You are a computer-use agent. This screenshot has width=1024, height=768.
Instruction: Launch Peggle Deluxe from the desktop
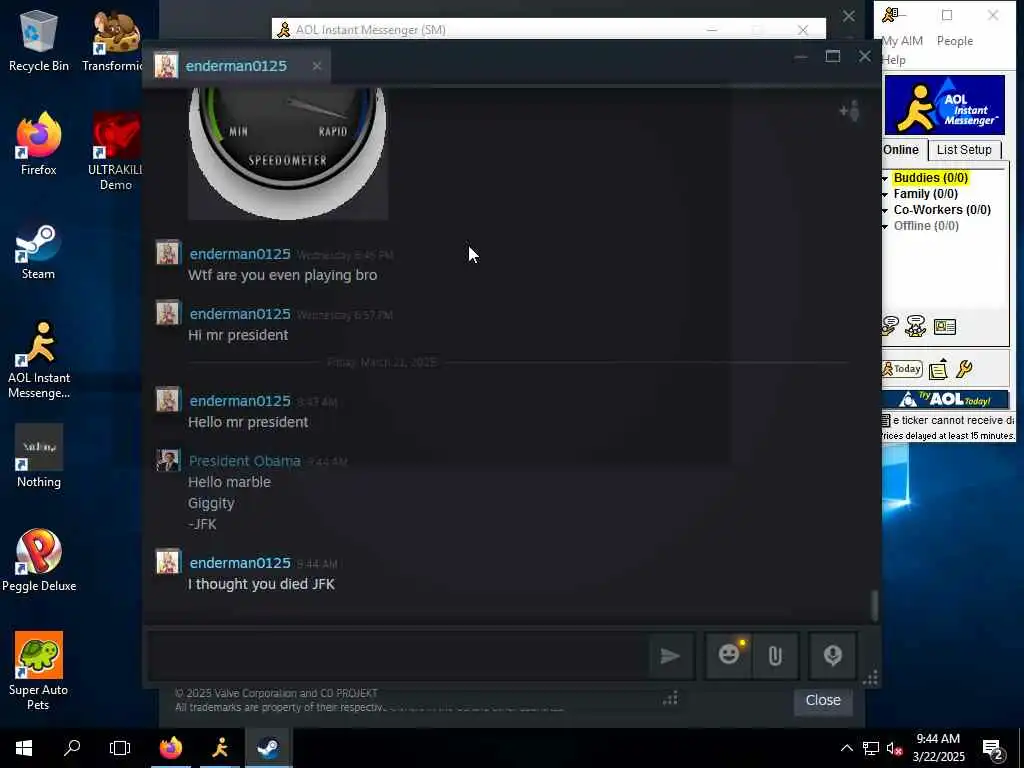[x=39, y=560]
